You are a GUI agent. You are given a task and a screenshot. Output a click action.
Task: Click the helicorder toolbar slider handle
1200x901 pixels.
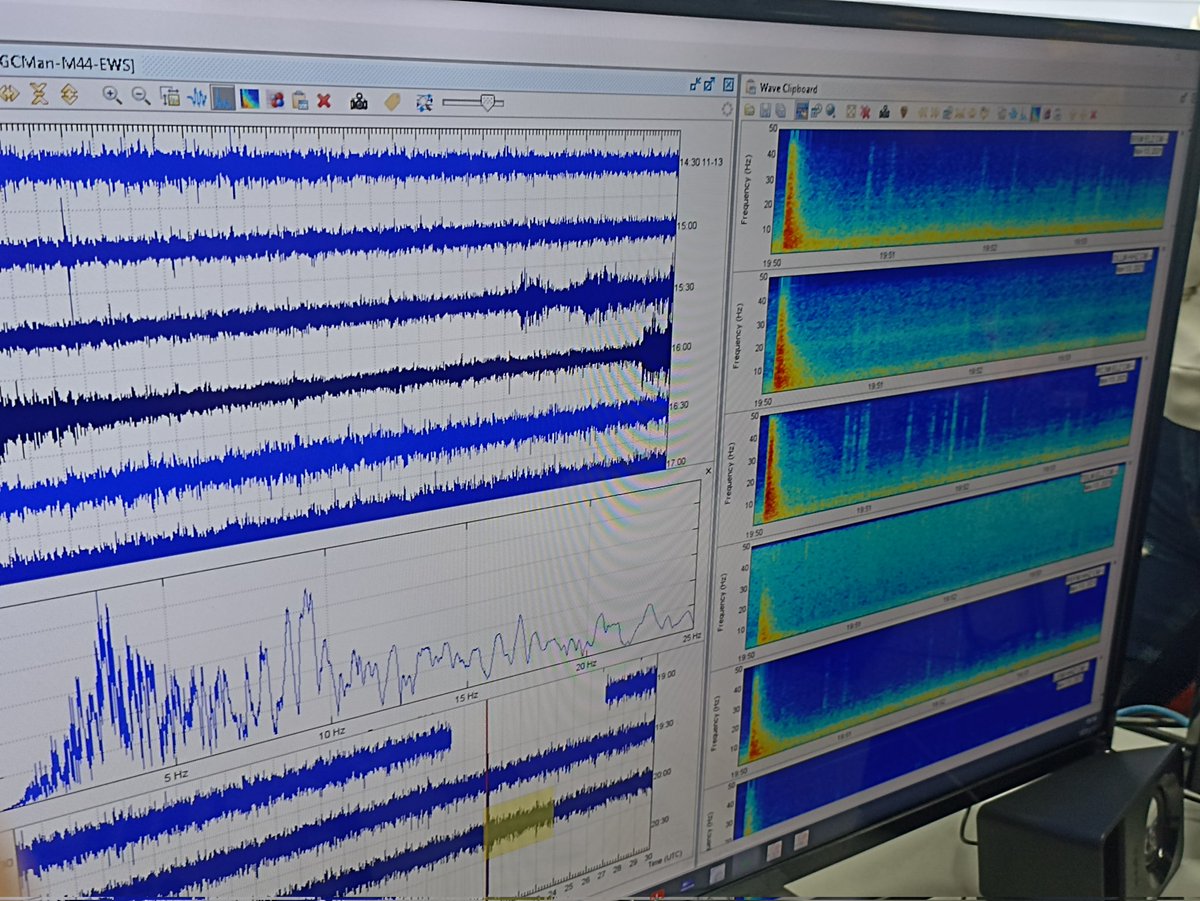click(x=488, y=102)
